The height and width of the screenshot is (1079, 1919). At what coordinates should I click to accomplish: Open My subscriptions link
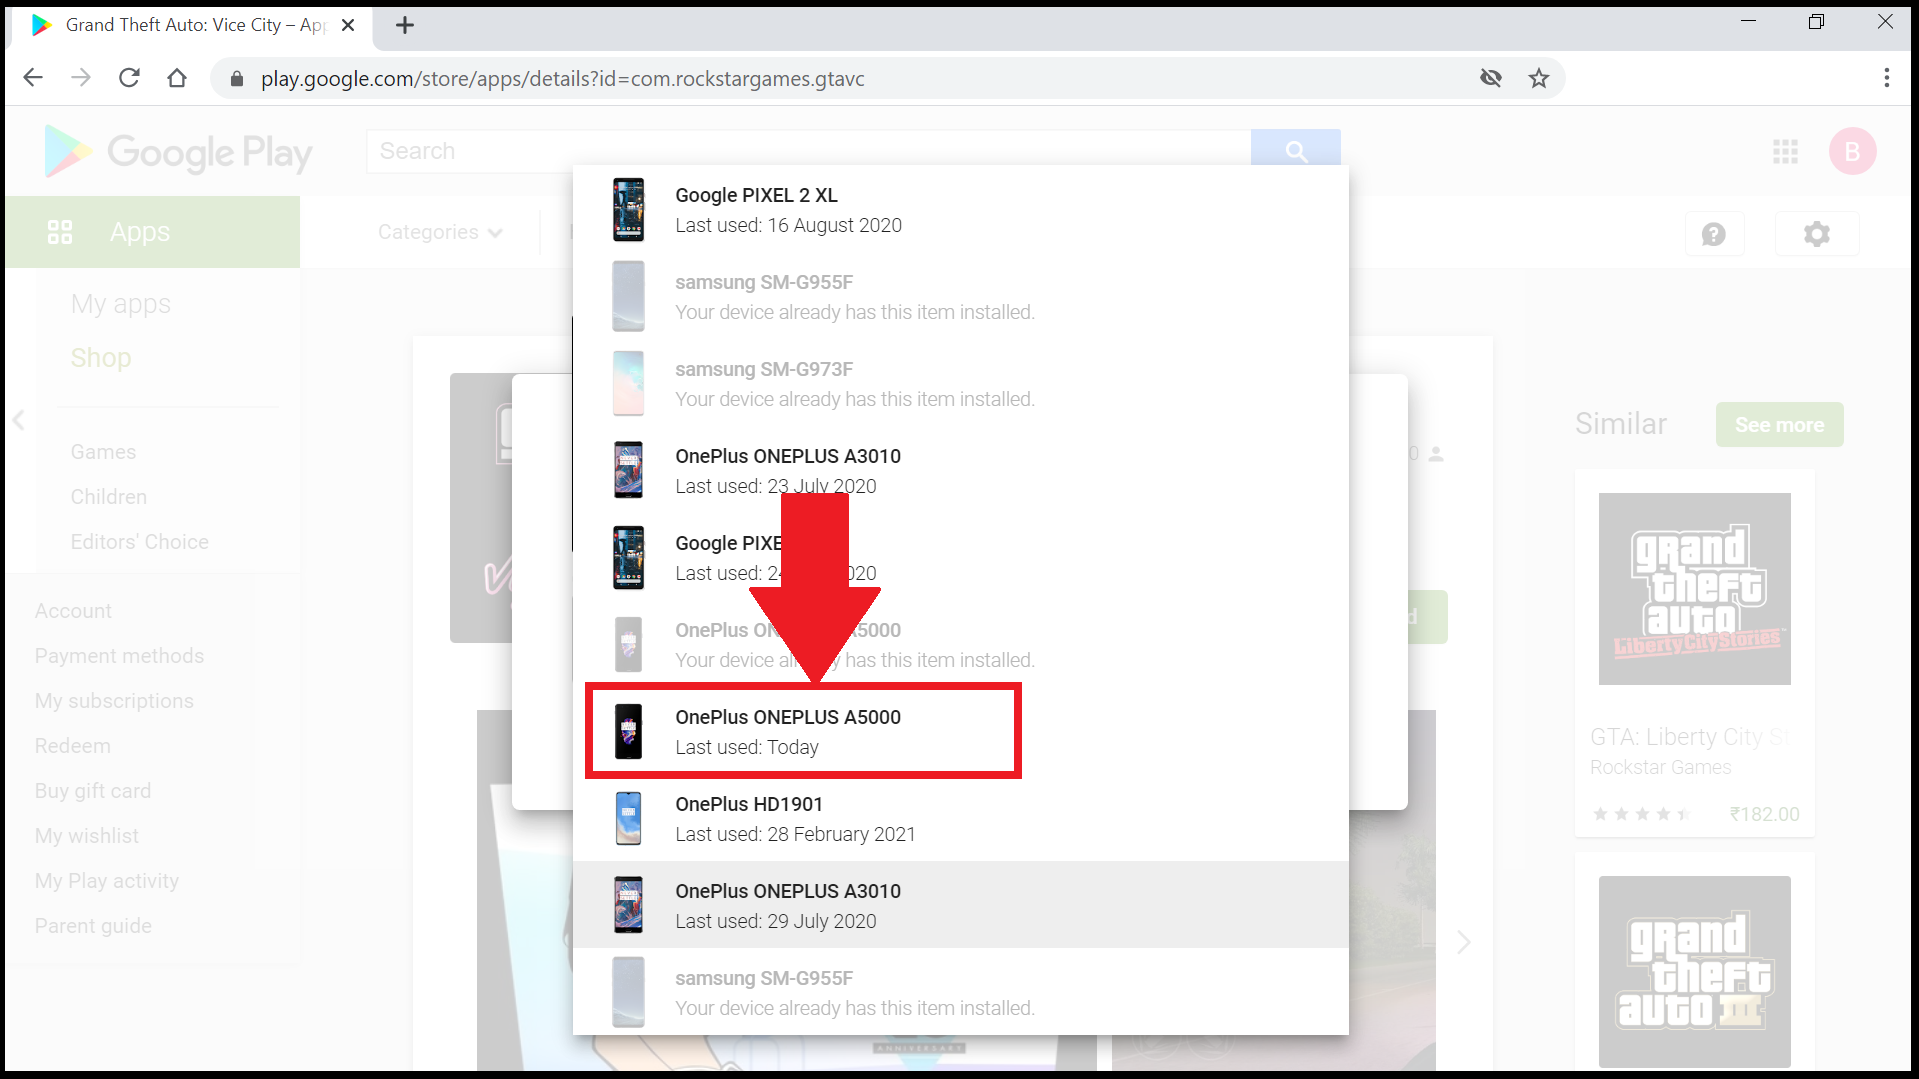(114, 701)
